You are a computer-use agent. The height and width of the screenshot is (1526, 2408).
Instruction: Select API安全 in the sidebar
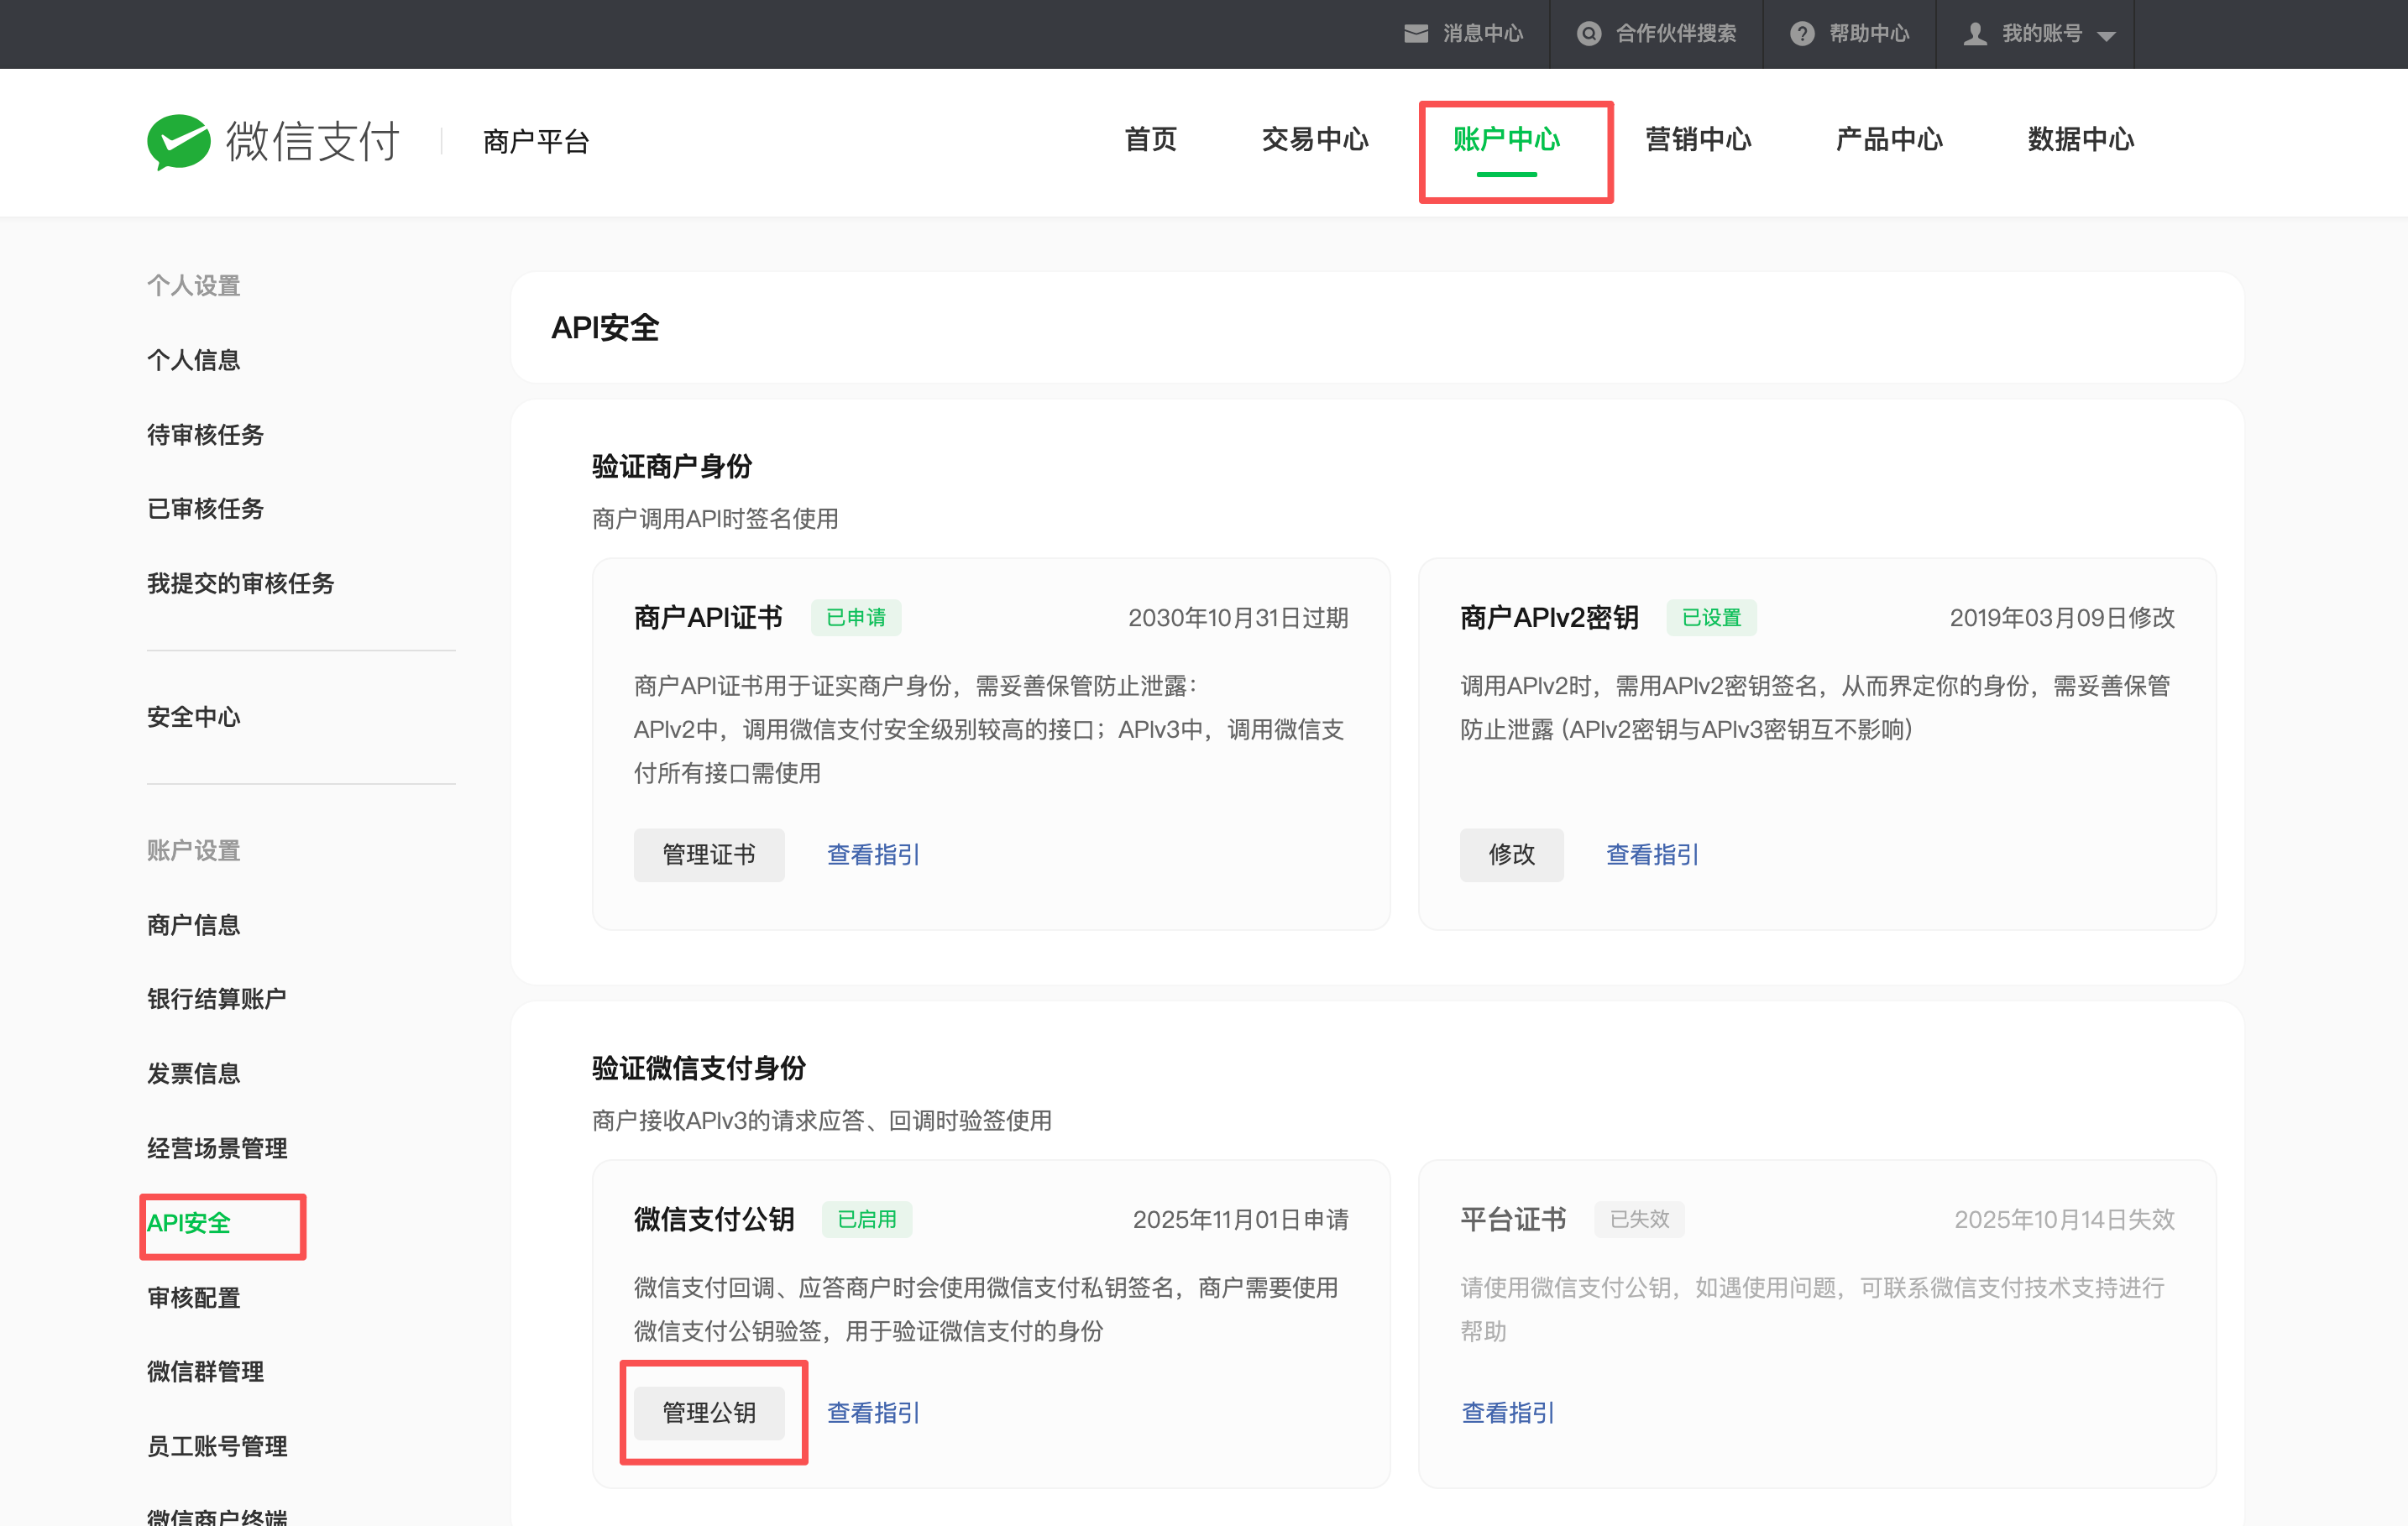tap(189, 1223)
